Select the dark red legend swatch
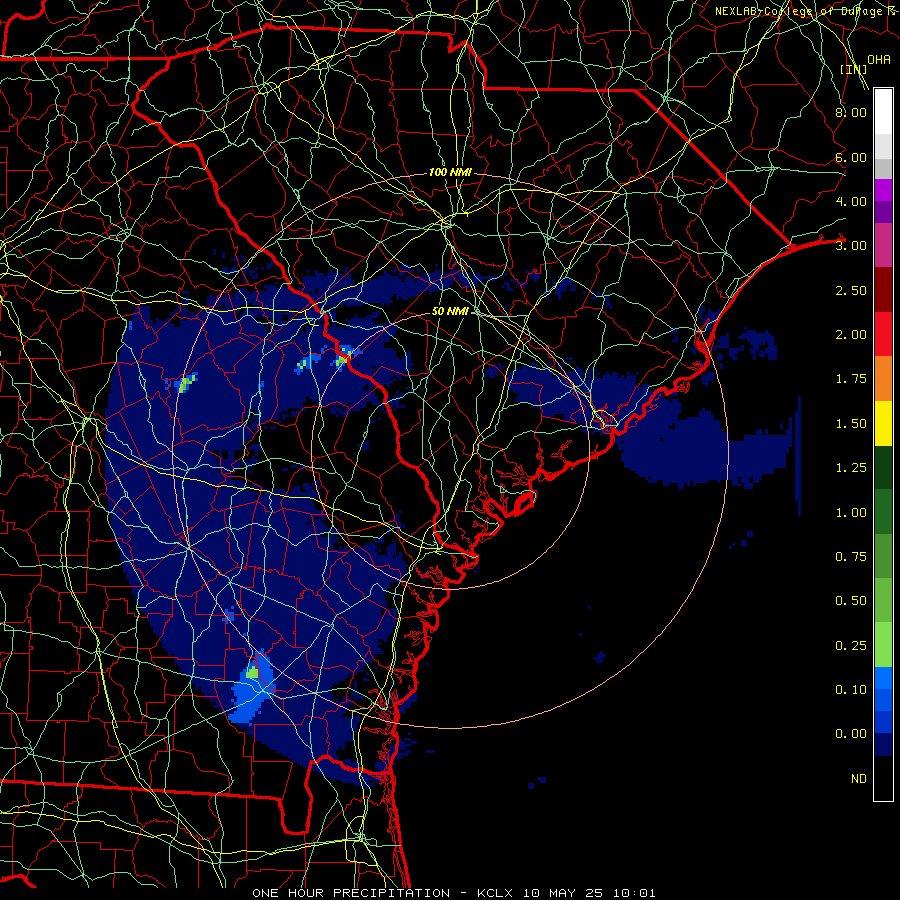This screenshot has height=900, width=900. pos(883,290)
